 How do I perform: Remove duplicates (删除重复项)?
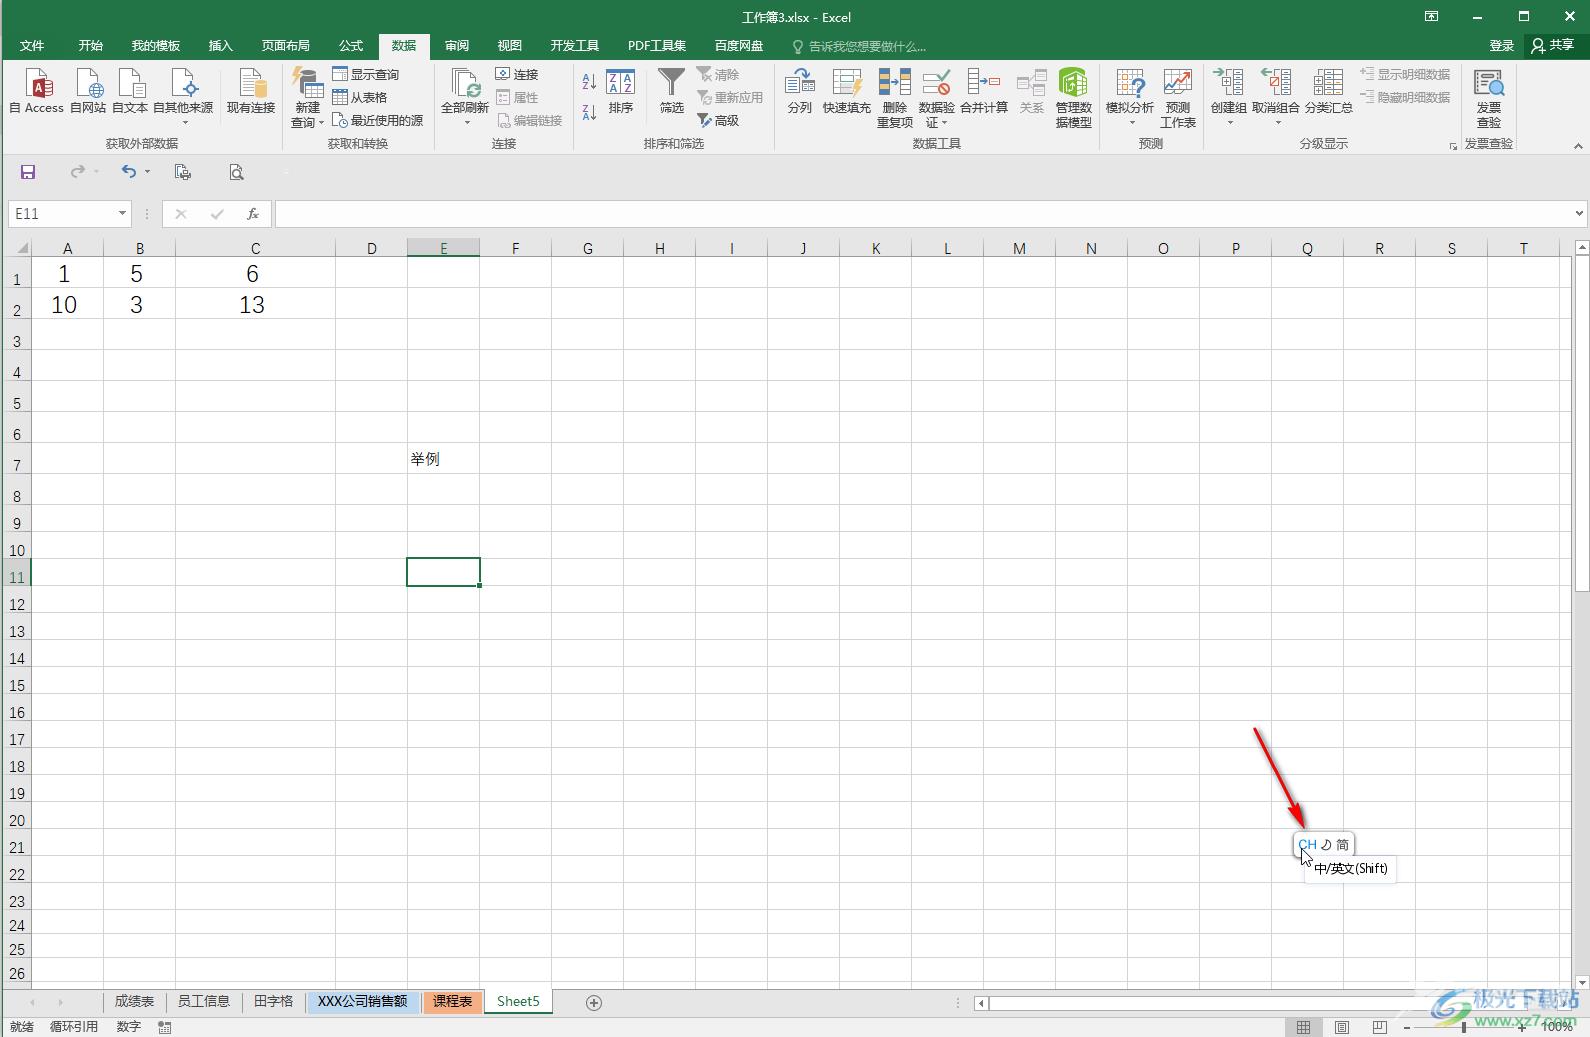coord(894,97)
